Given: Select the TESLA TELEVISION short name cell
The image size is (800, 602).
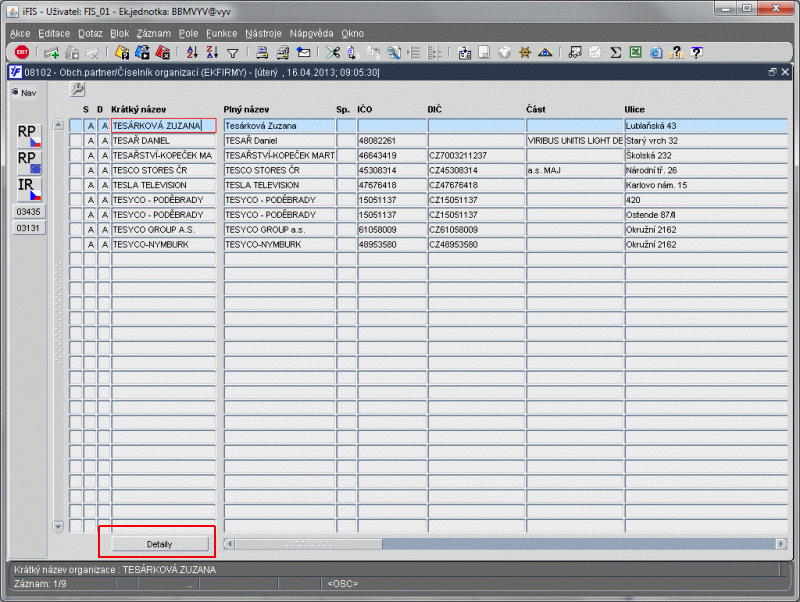Looking at the screenshot, I should point(164,185).
